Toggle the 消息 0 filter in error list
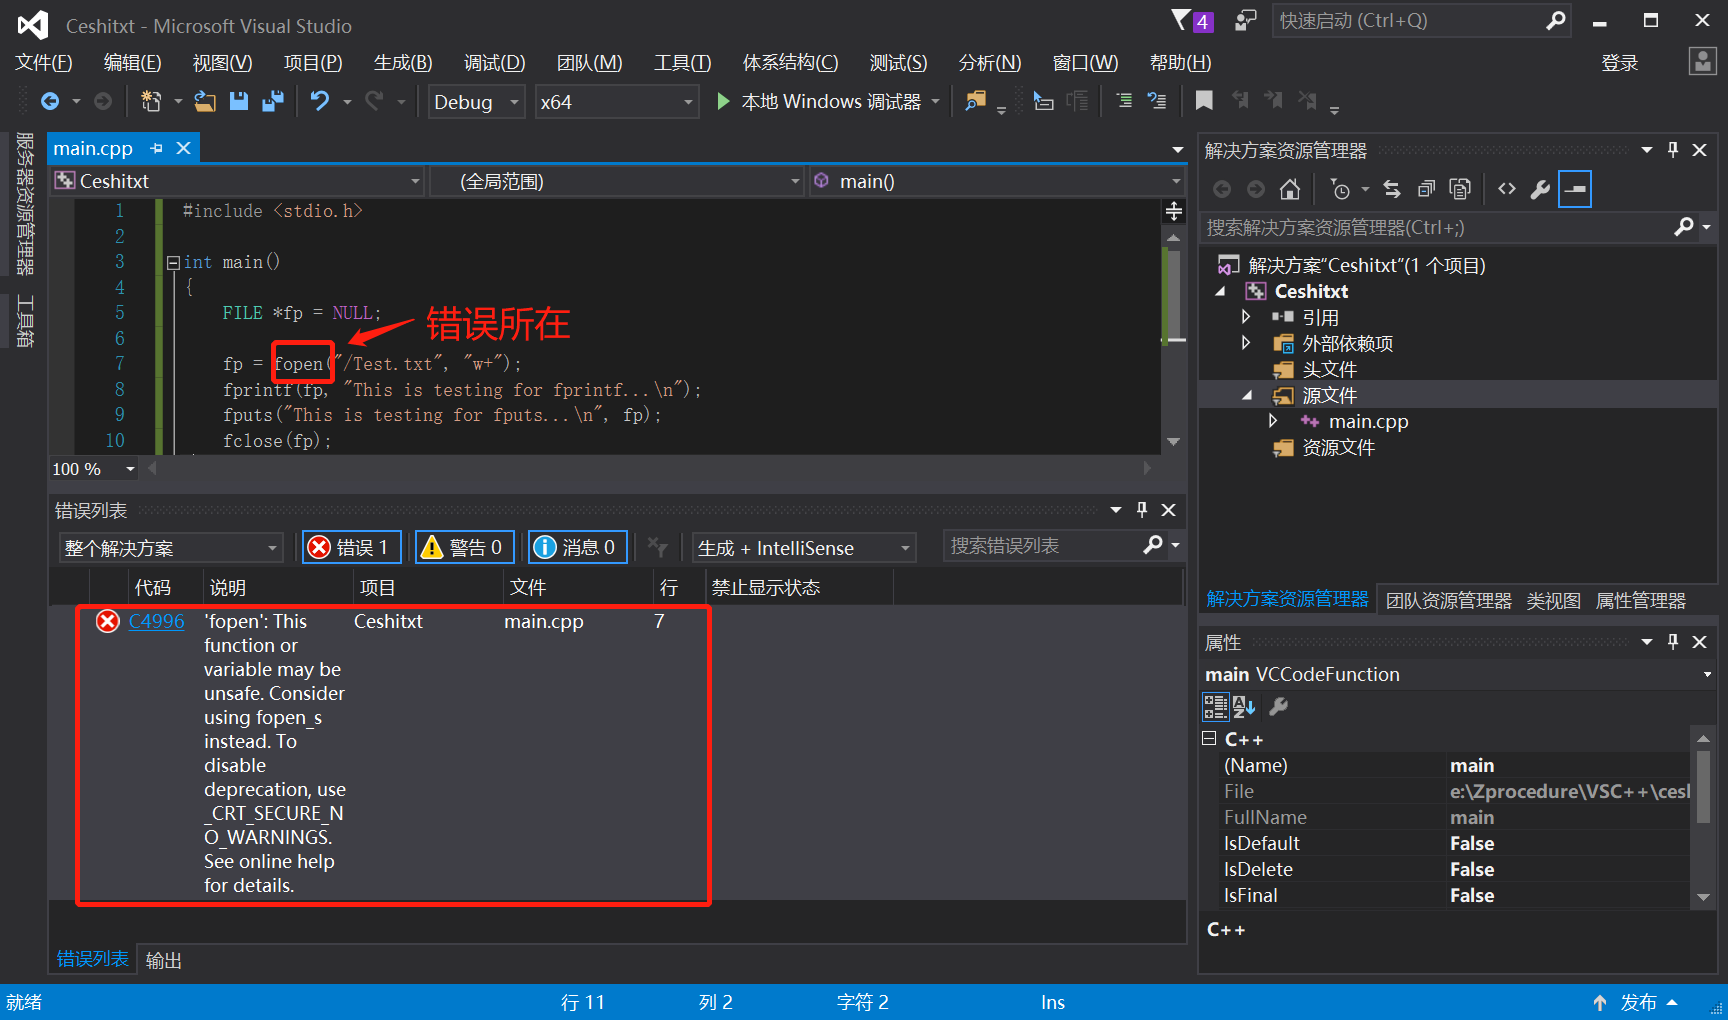The height and width of the screenshot is (1020, 1728). pos(577,547)
